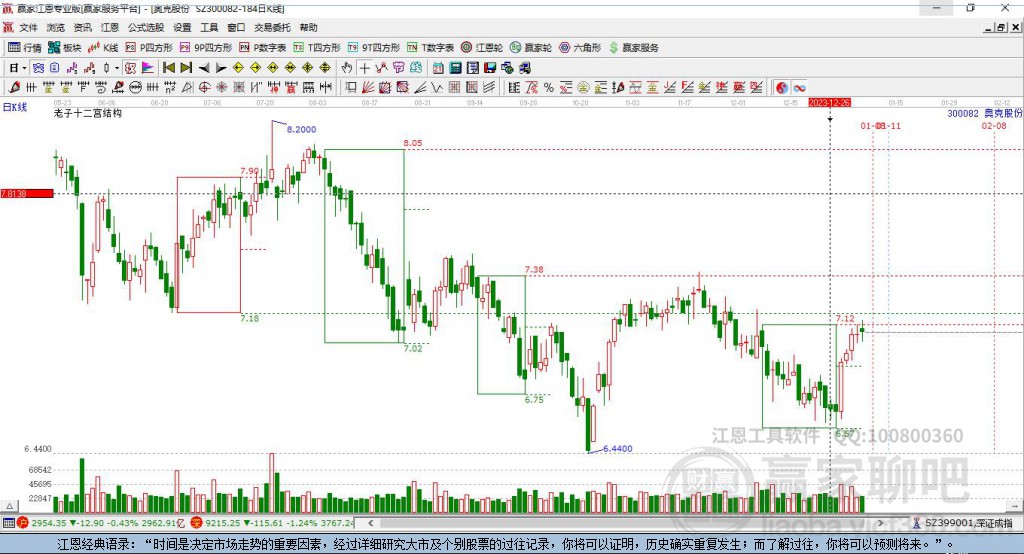Jump to last bar icon
The width and height of the screenshot is (1024, 554).
[186, 68]
